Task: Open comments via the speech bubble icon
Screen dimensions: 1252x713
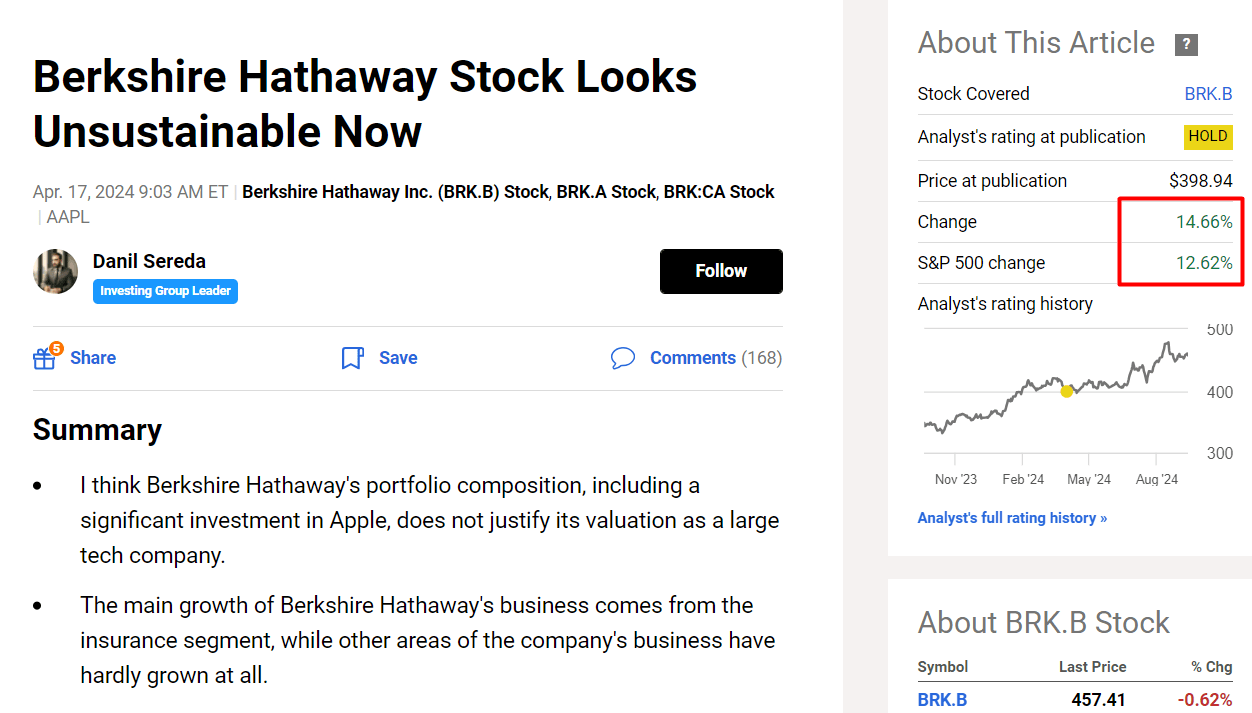Action: coord(623,357)
